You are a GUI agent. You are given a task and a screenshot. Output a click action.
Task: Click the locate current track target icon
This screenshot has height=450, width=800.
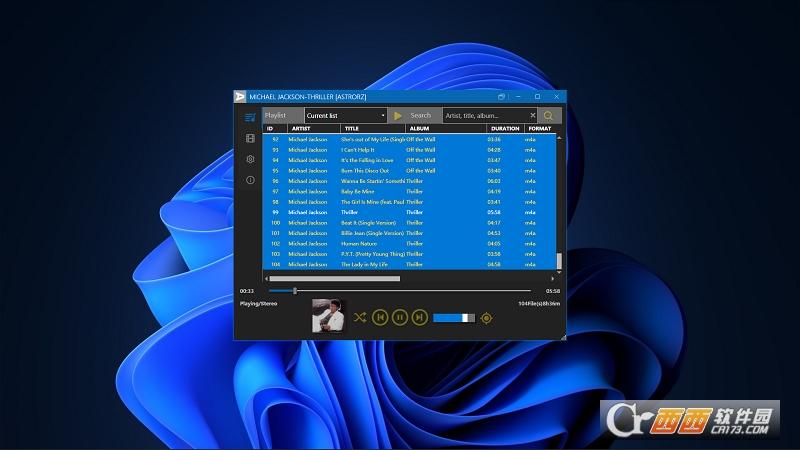pyautogui.click(x=486, y=318)
